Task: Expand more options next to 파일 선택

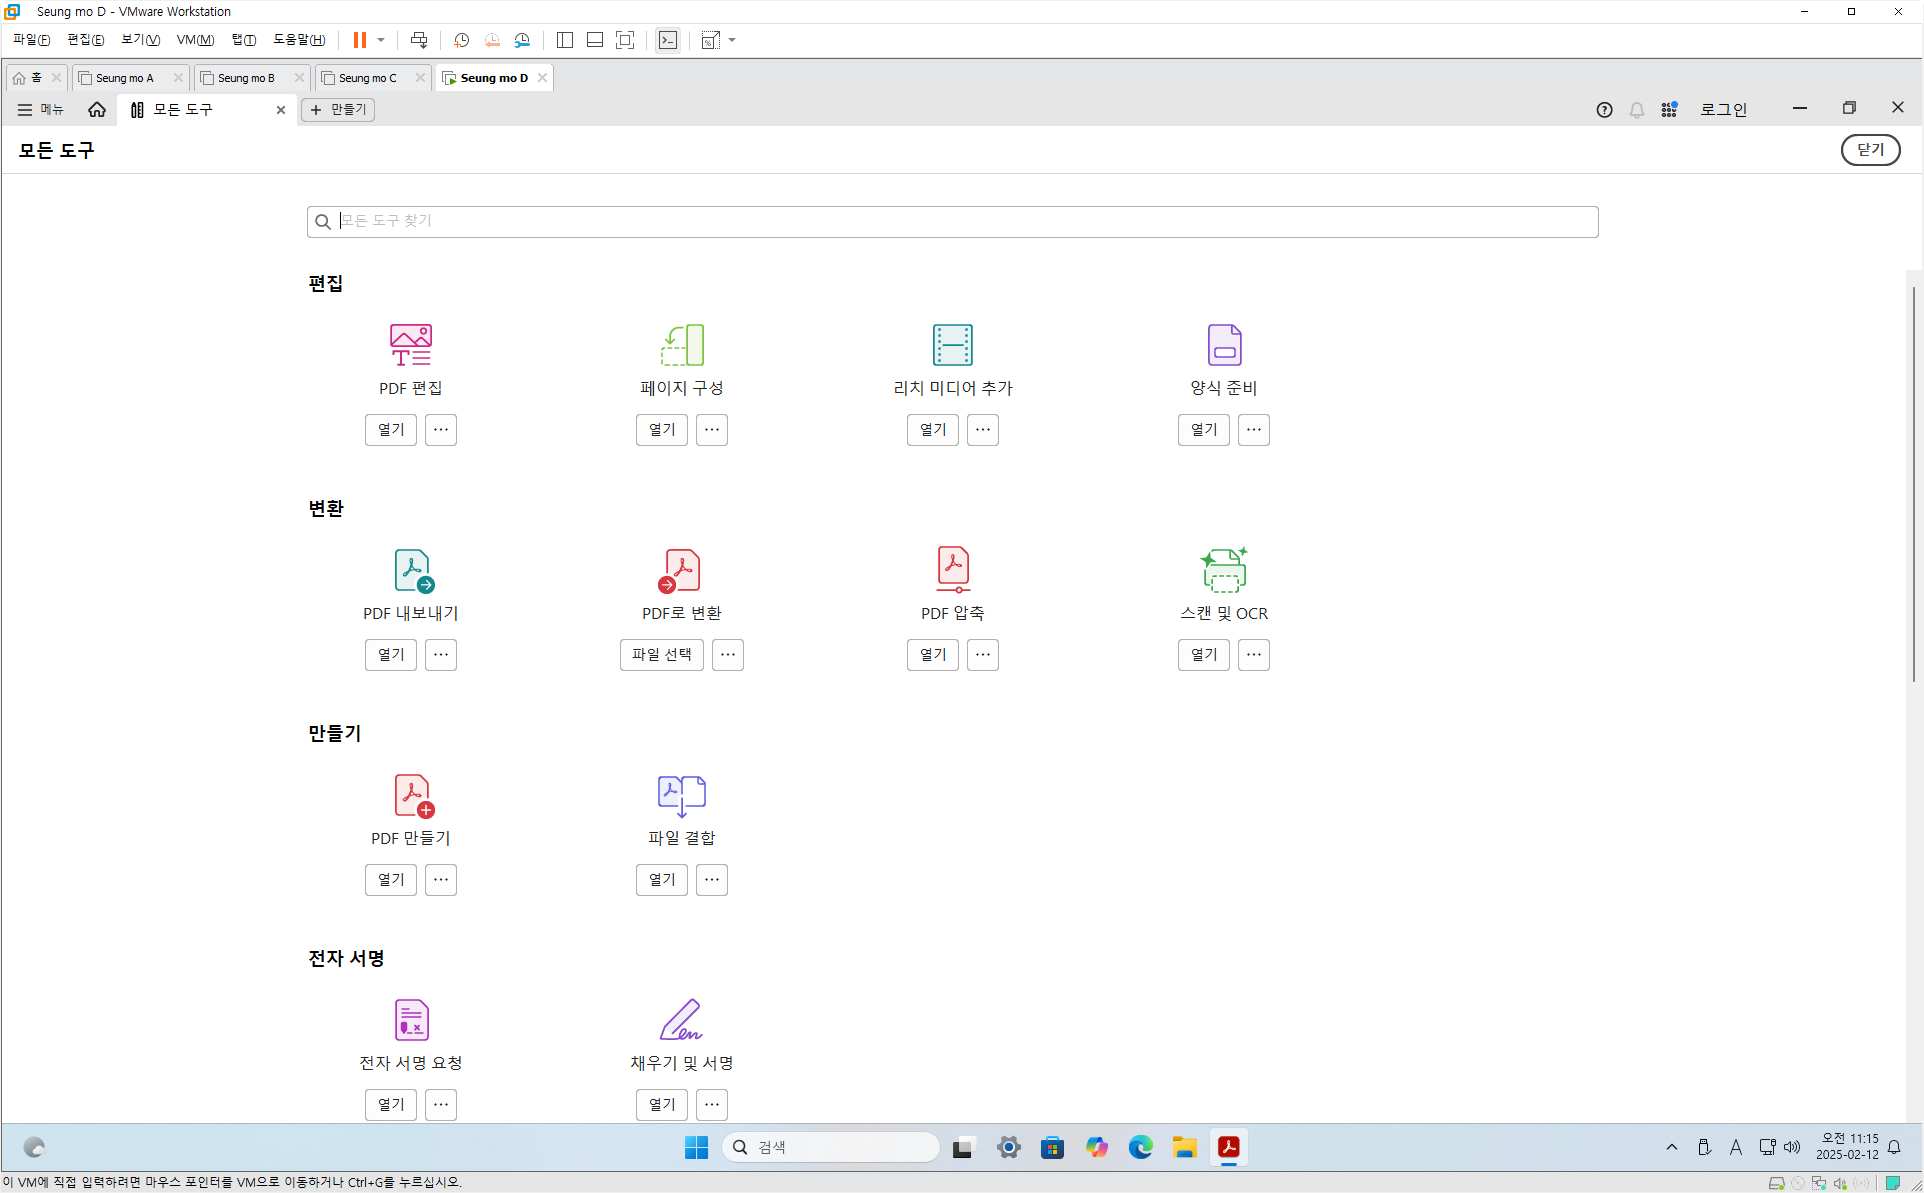Action: tap(728, 655)
